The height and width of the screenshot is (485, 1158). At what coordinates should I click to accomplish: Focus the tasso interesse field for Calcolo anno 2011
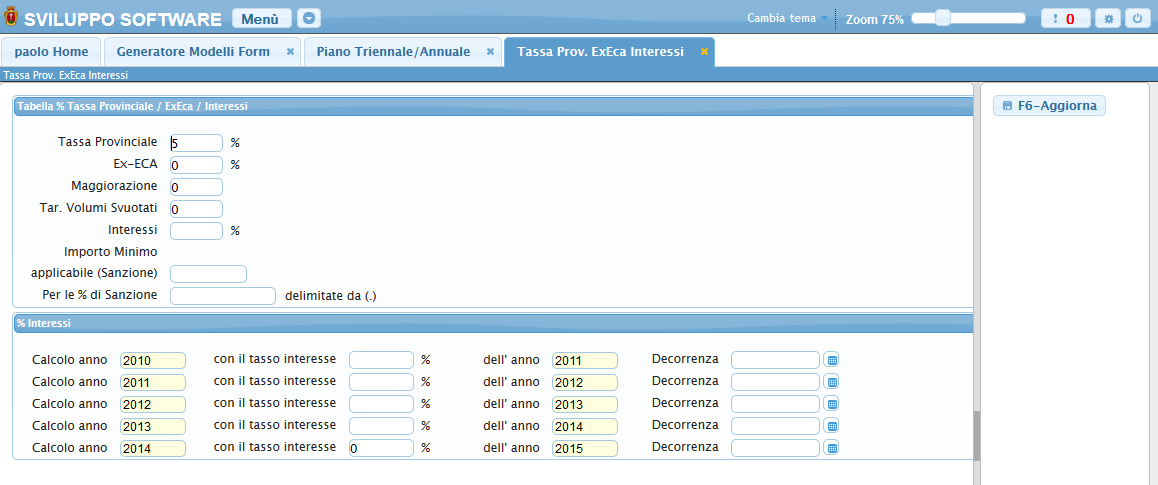click(x=381, y=382)
